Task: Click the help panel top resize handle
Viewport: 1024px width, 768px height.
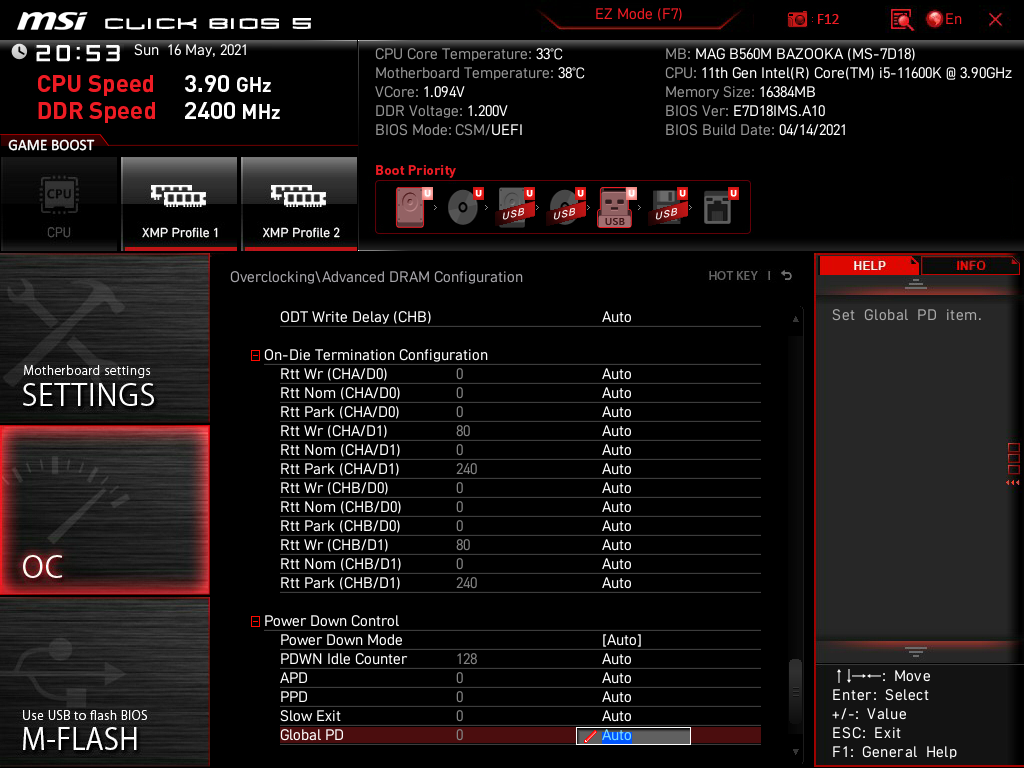Action: 916,284
